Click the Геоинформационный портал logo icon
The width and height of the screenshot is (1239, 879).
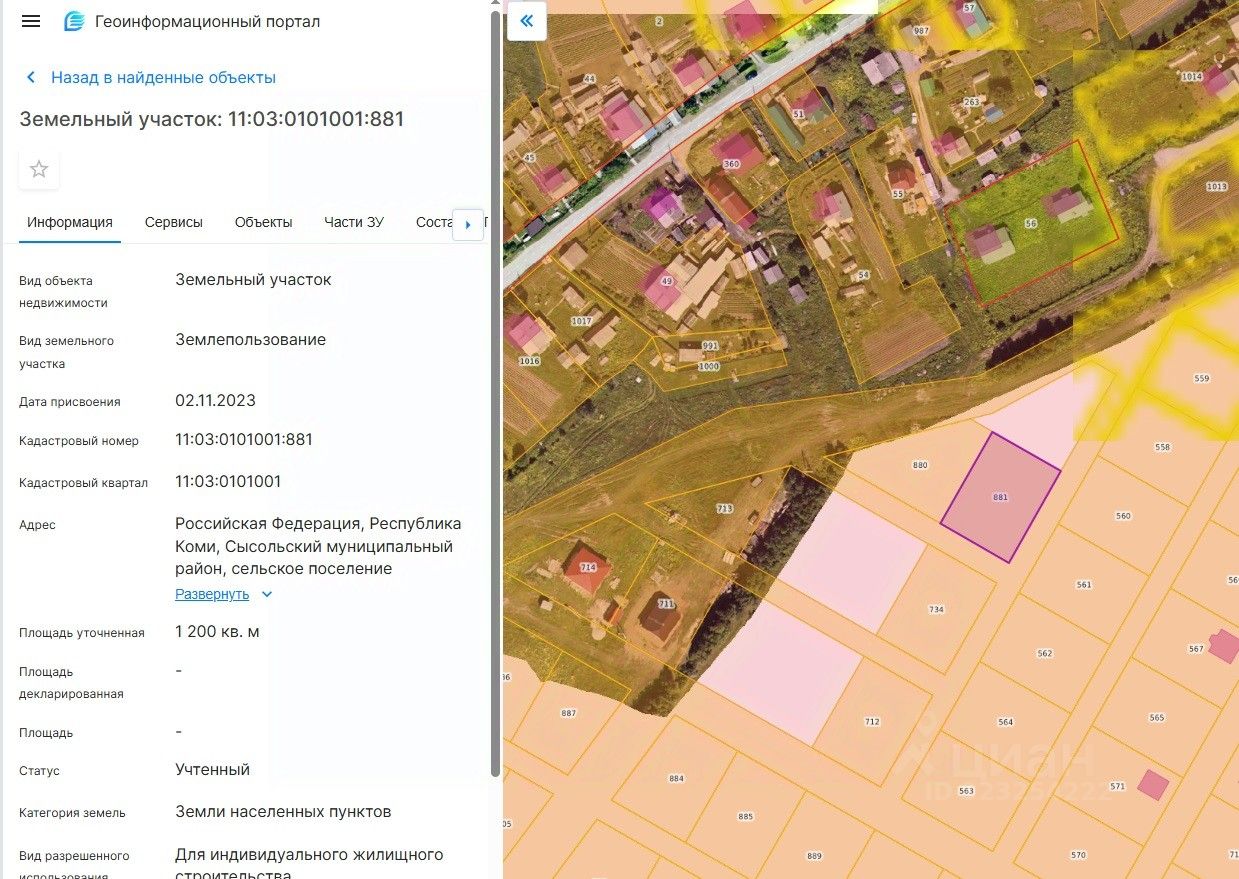pyautogui.click(x=74, y=21)
